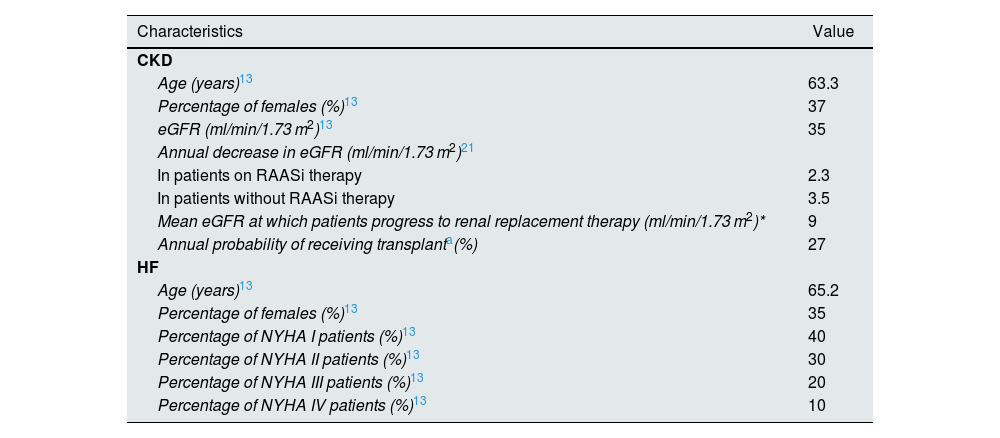Image resolution: width=1000 pixels, height=438 pixels.
Task: Click the 'In patients on RAASi therapy' row label
Action: [x=259, y=175]
